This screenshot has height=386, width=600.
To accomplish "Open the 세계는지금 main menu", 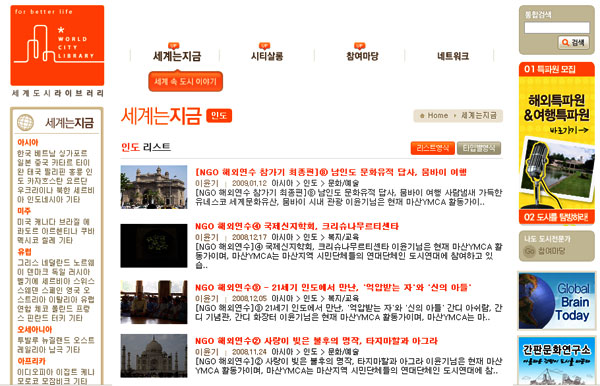I will click(x=177, y=56).
